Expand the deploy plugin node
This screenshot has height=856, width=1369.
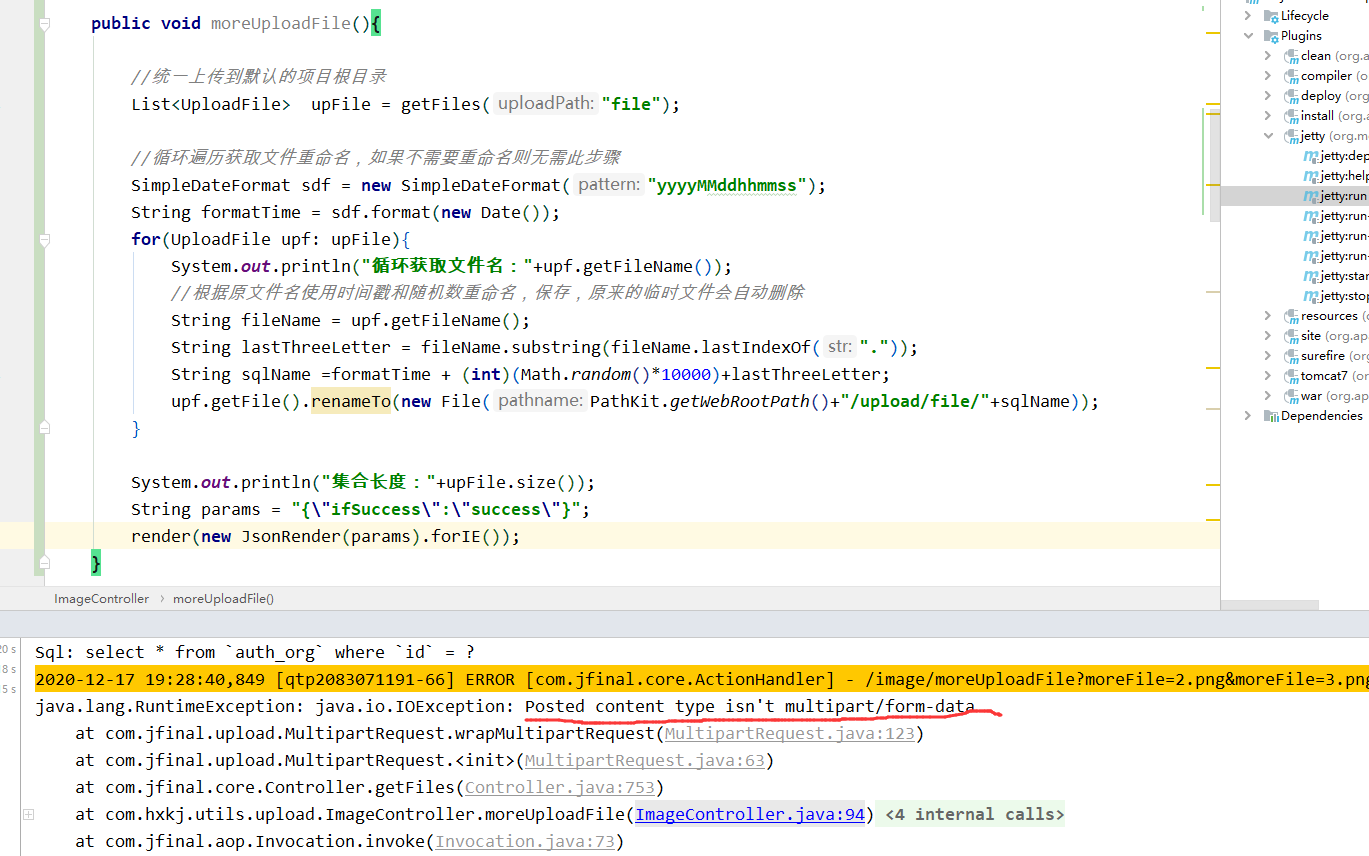coord(1268,96)
